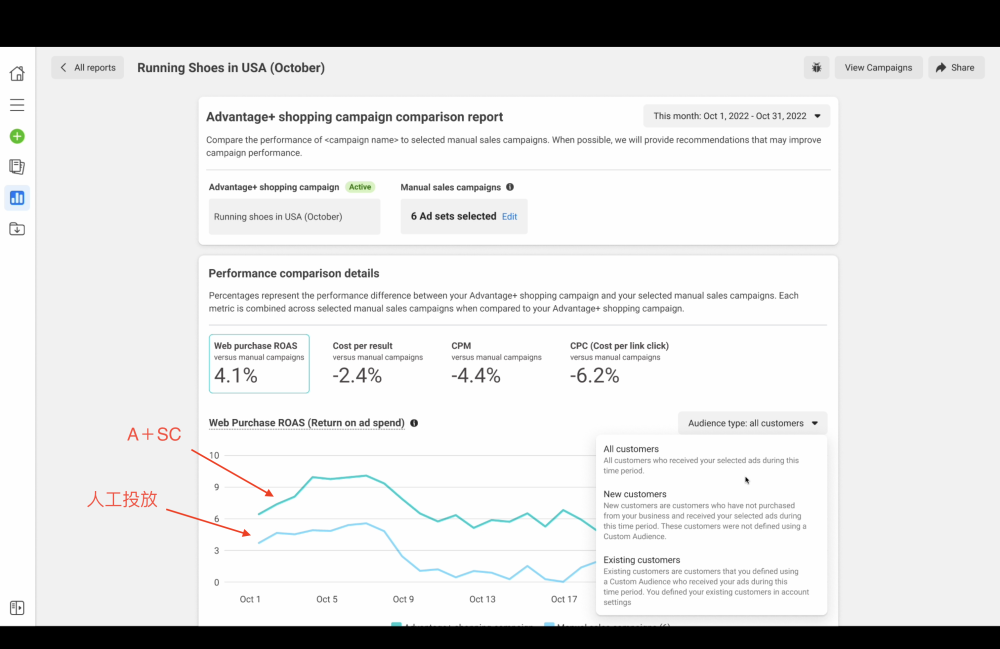This screenshot has width=1000, height=649.
Task: Select the Cost per result metric card
Action: (378, 363)
